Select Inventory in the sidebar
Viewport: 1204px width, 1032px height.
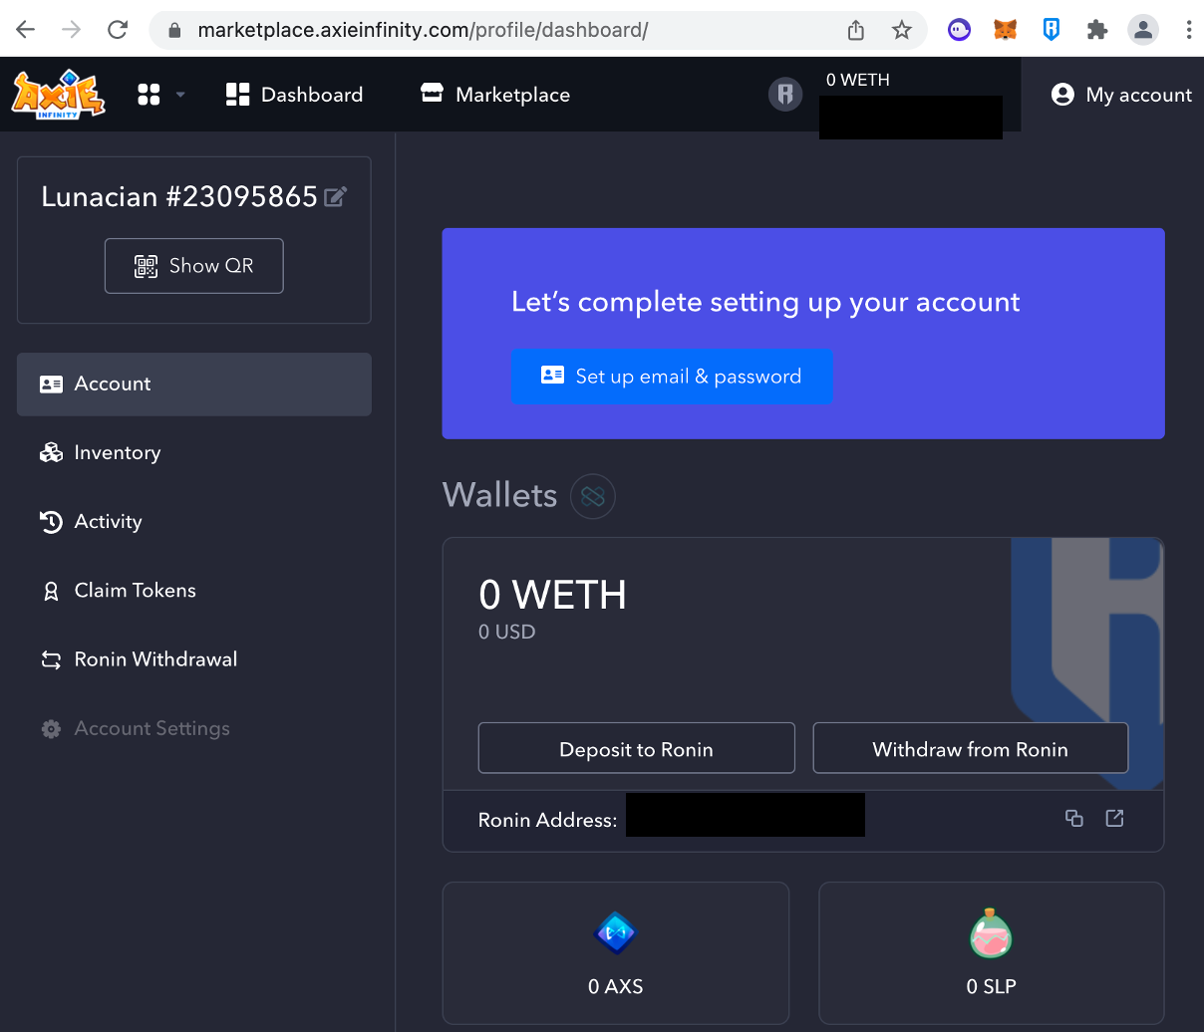pos(117,453)
